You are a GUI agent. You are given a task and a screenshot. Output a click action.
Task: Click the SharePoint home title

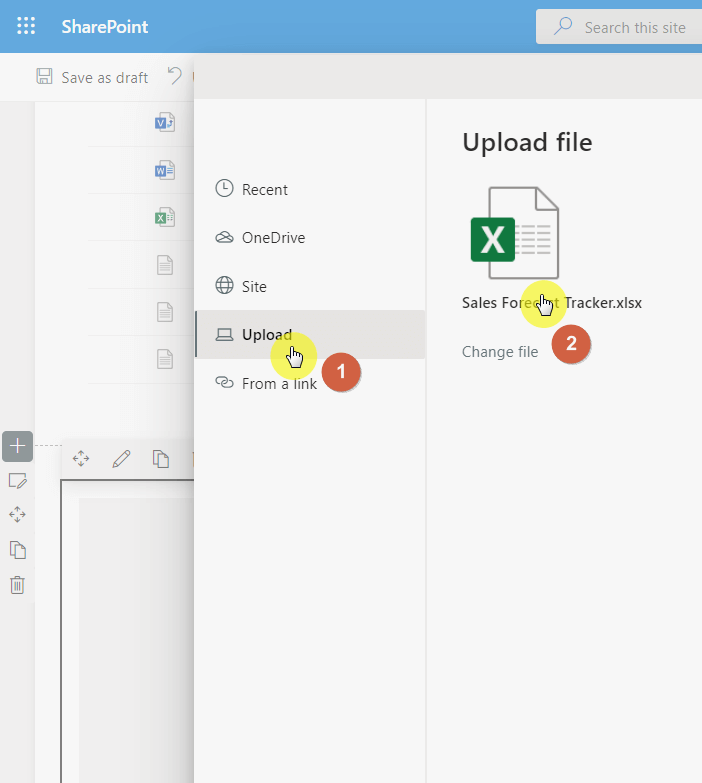click(x=105, y=26)
